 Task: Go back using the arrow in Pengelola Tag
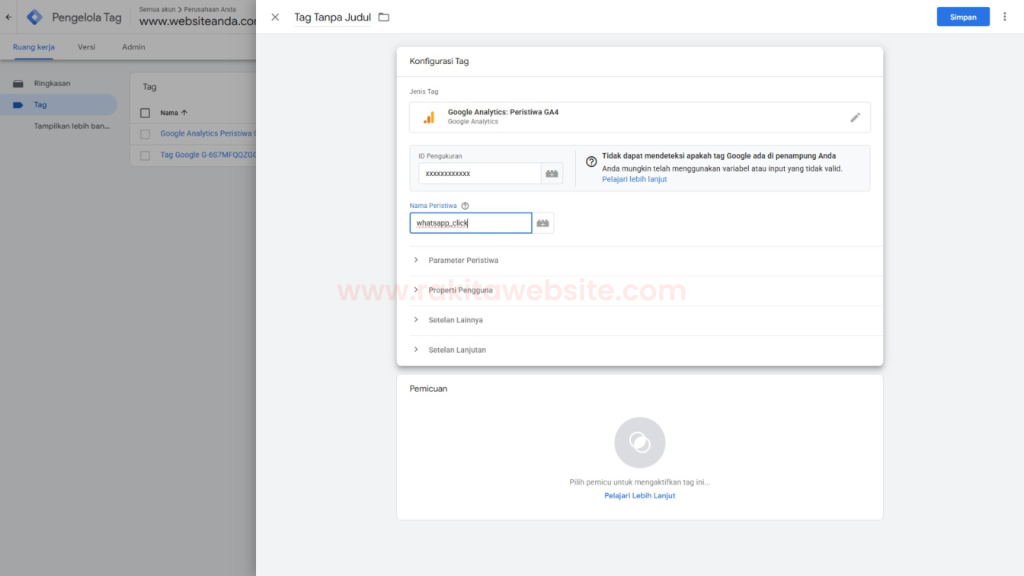click(x=8, y=17)
